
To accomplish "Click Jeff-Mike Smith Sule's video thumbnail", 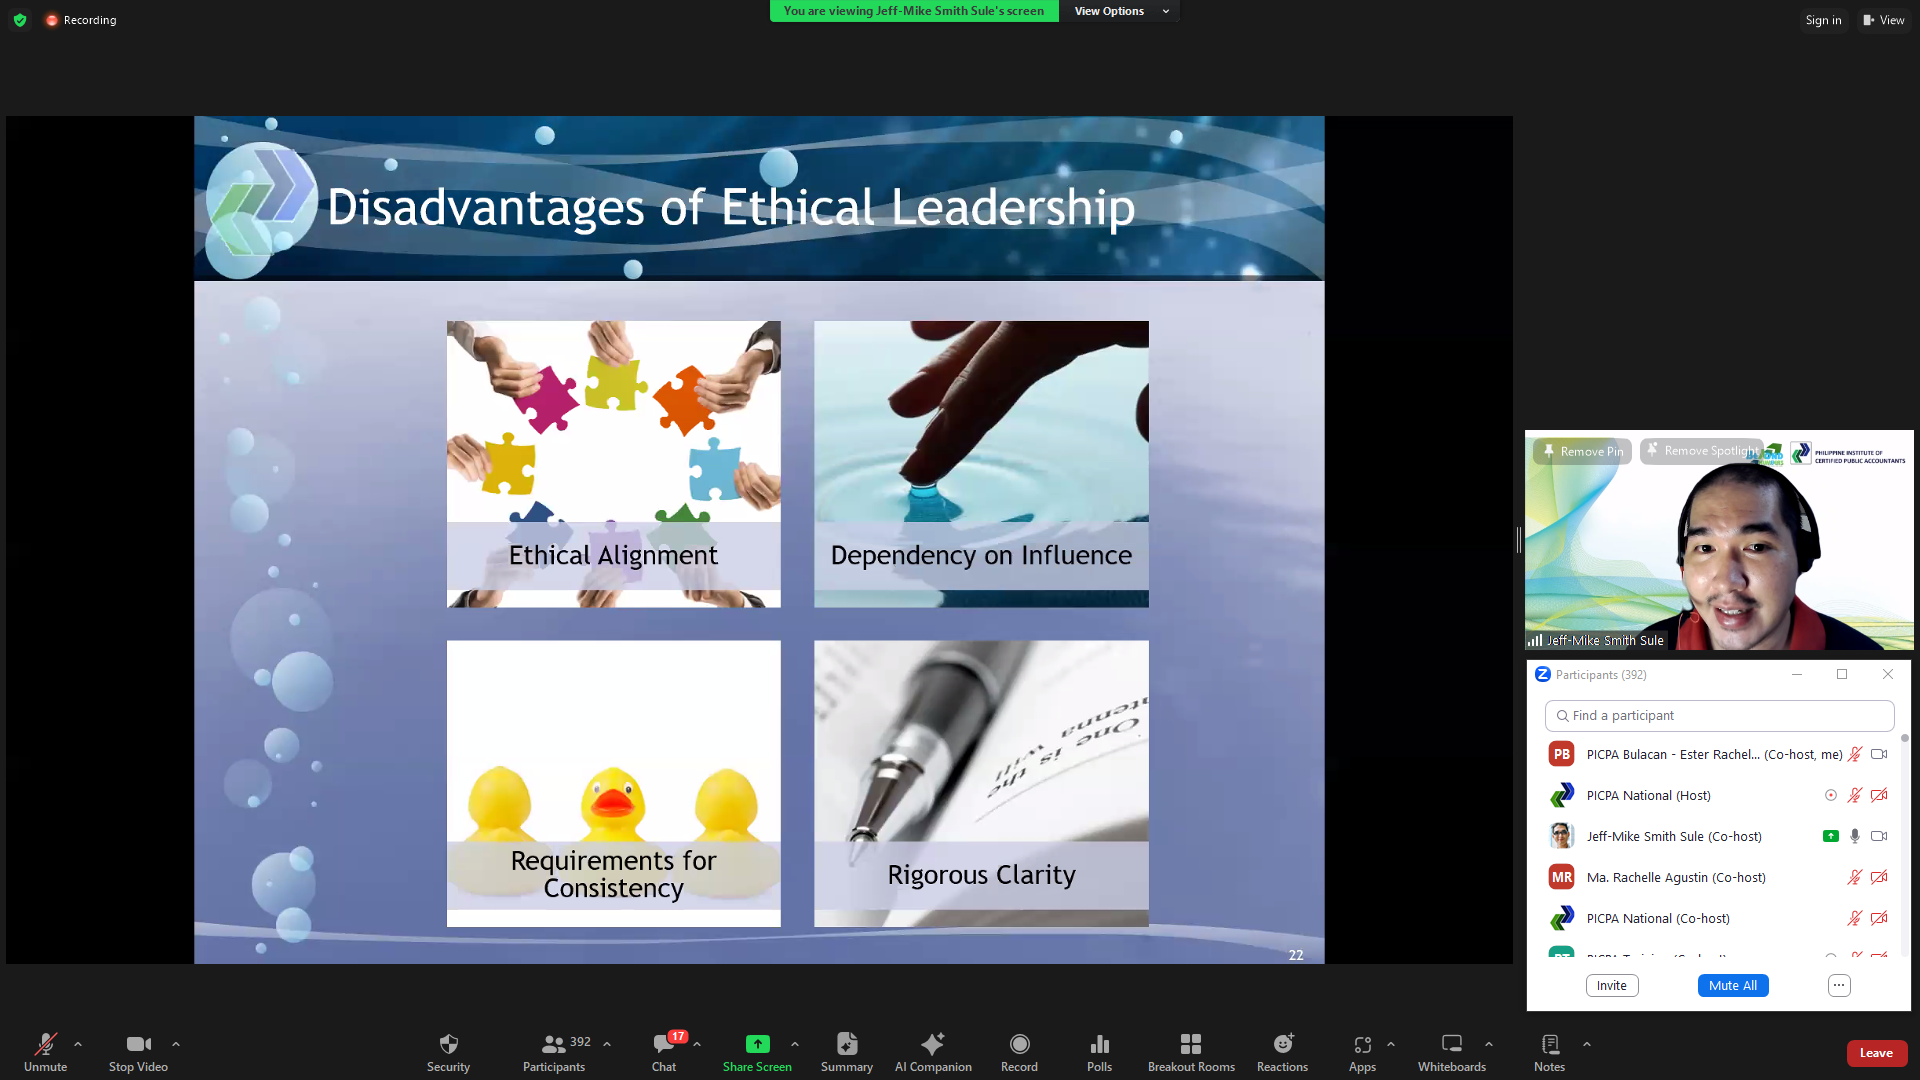I will (1719, 540).
